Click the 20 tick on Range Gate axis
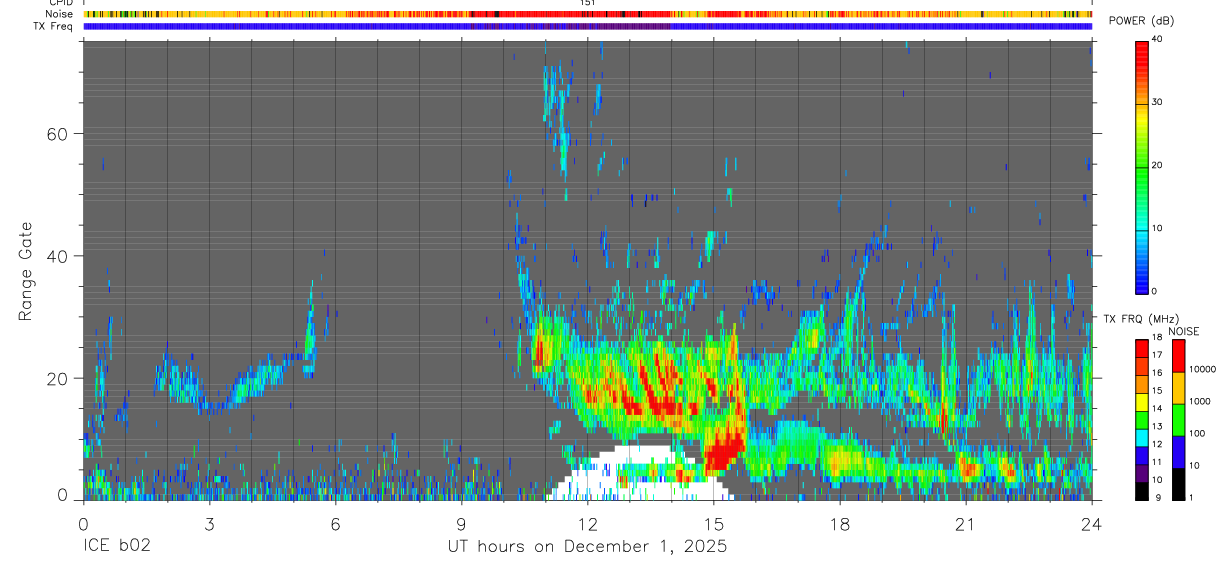The height and width of the screenshot is (567, 1228). pos(55,378)
